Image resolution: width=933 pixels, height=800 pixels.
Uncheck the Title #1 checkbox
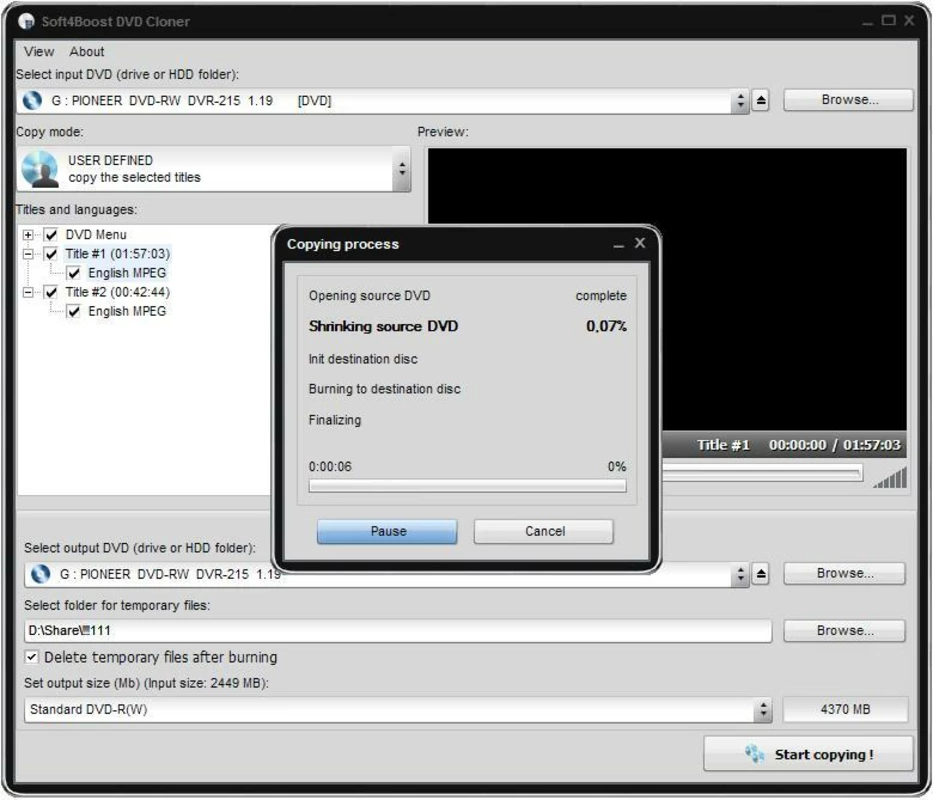[x=51, y=254]
